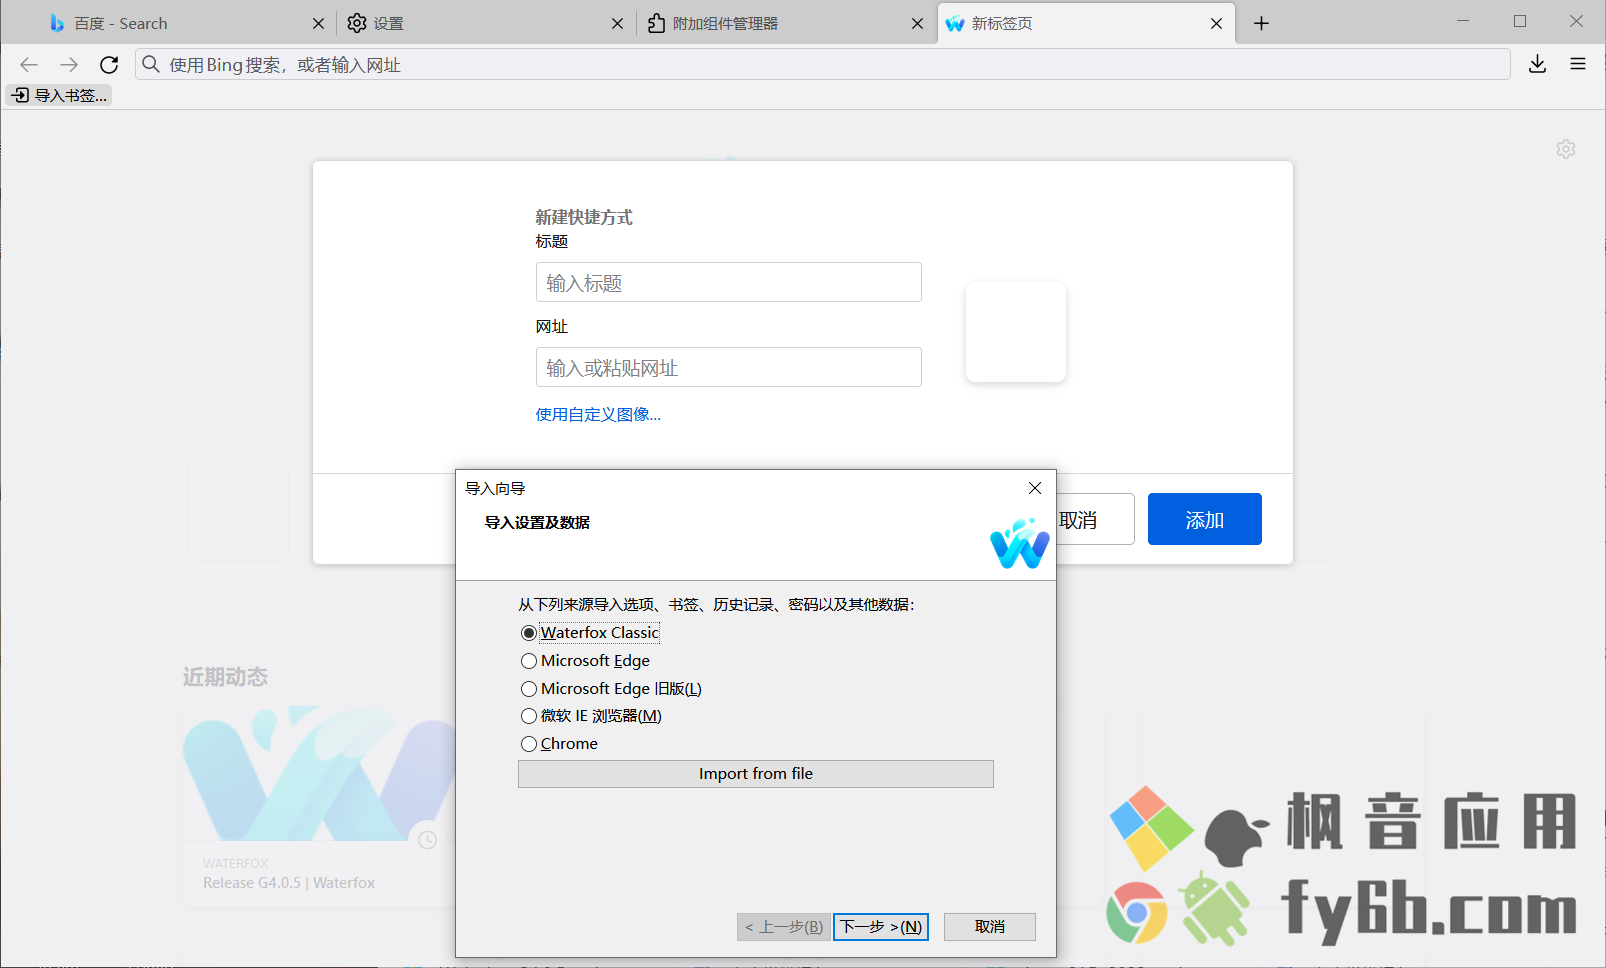Click the clock icon on Waterfox card
Viewport: 1606px width, 968px height.
428,840
